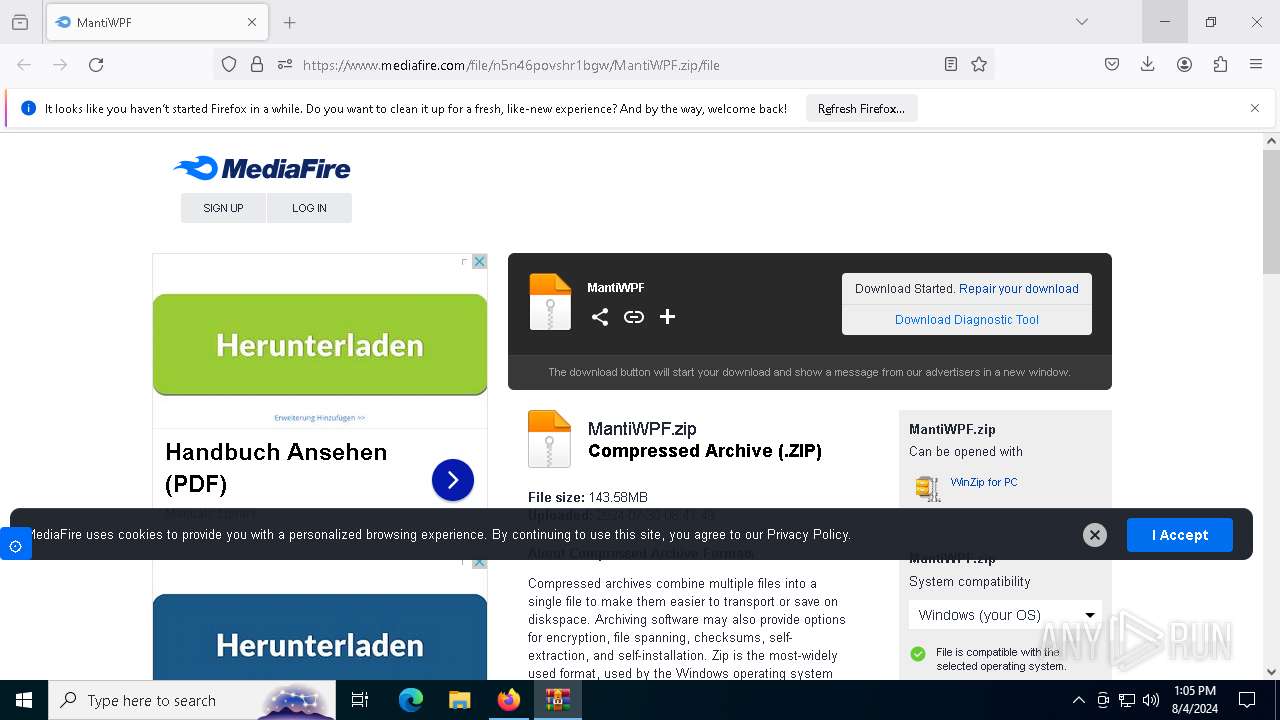The image size is (1280, 720).
Task: Click the LOG IN button
Action: pyautogui.click(x=309, y=208)
